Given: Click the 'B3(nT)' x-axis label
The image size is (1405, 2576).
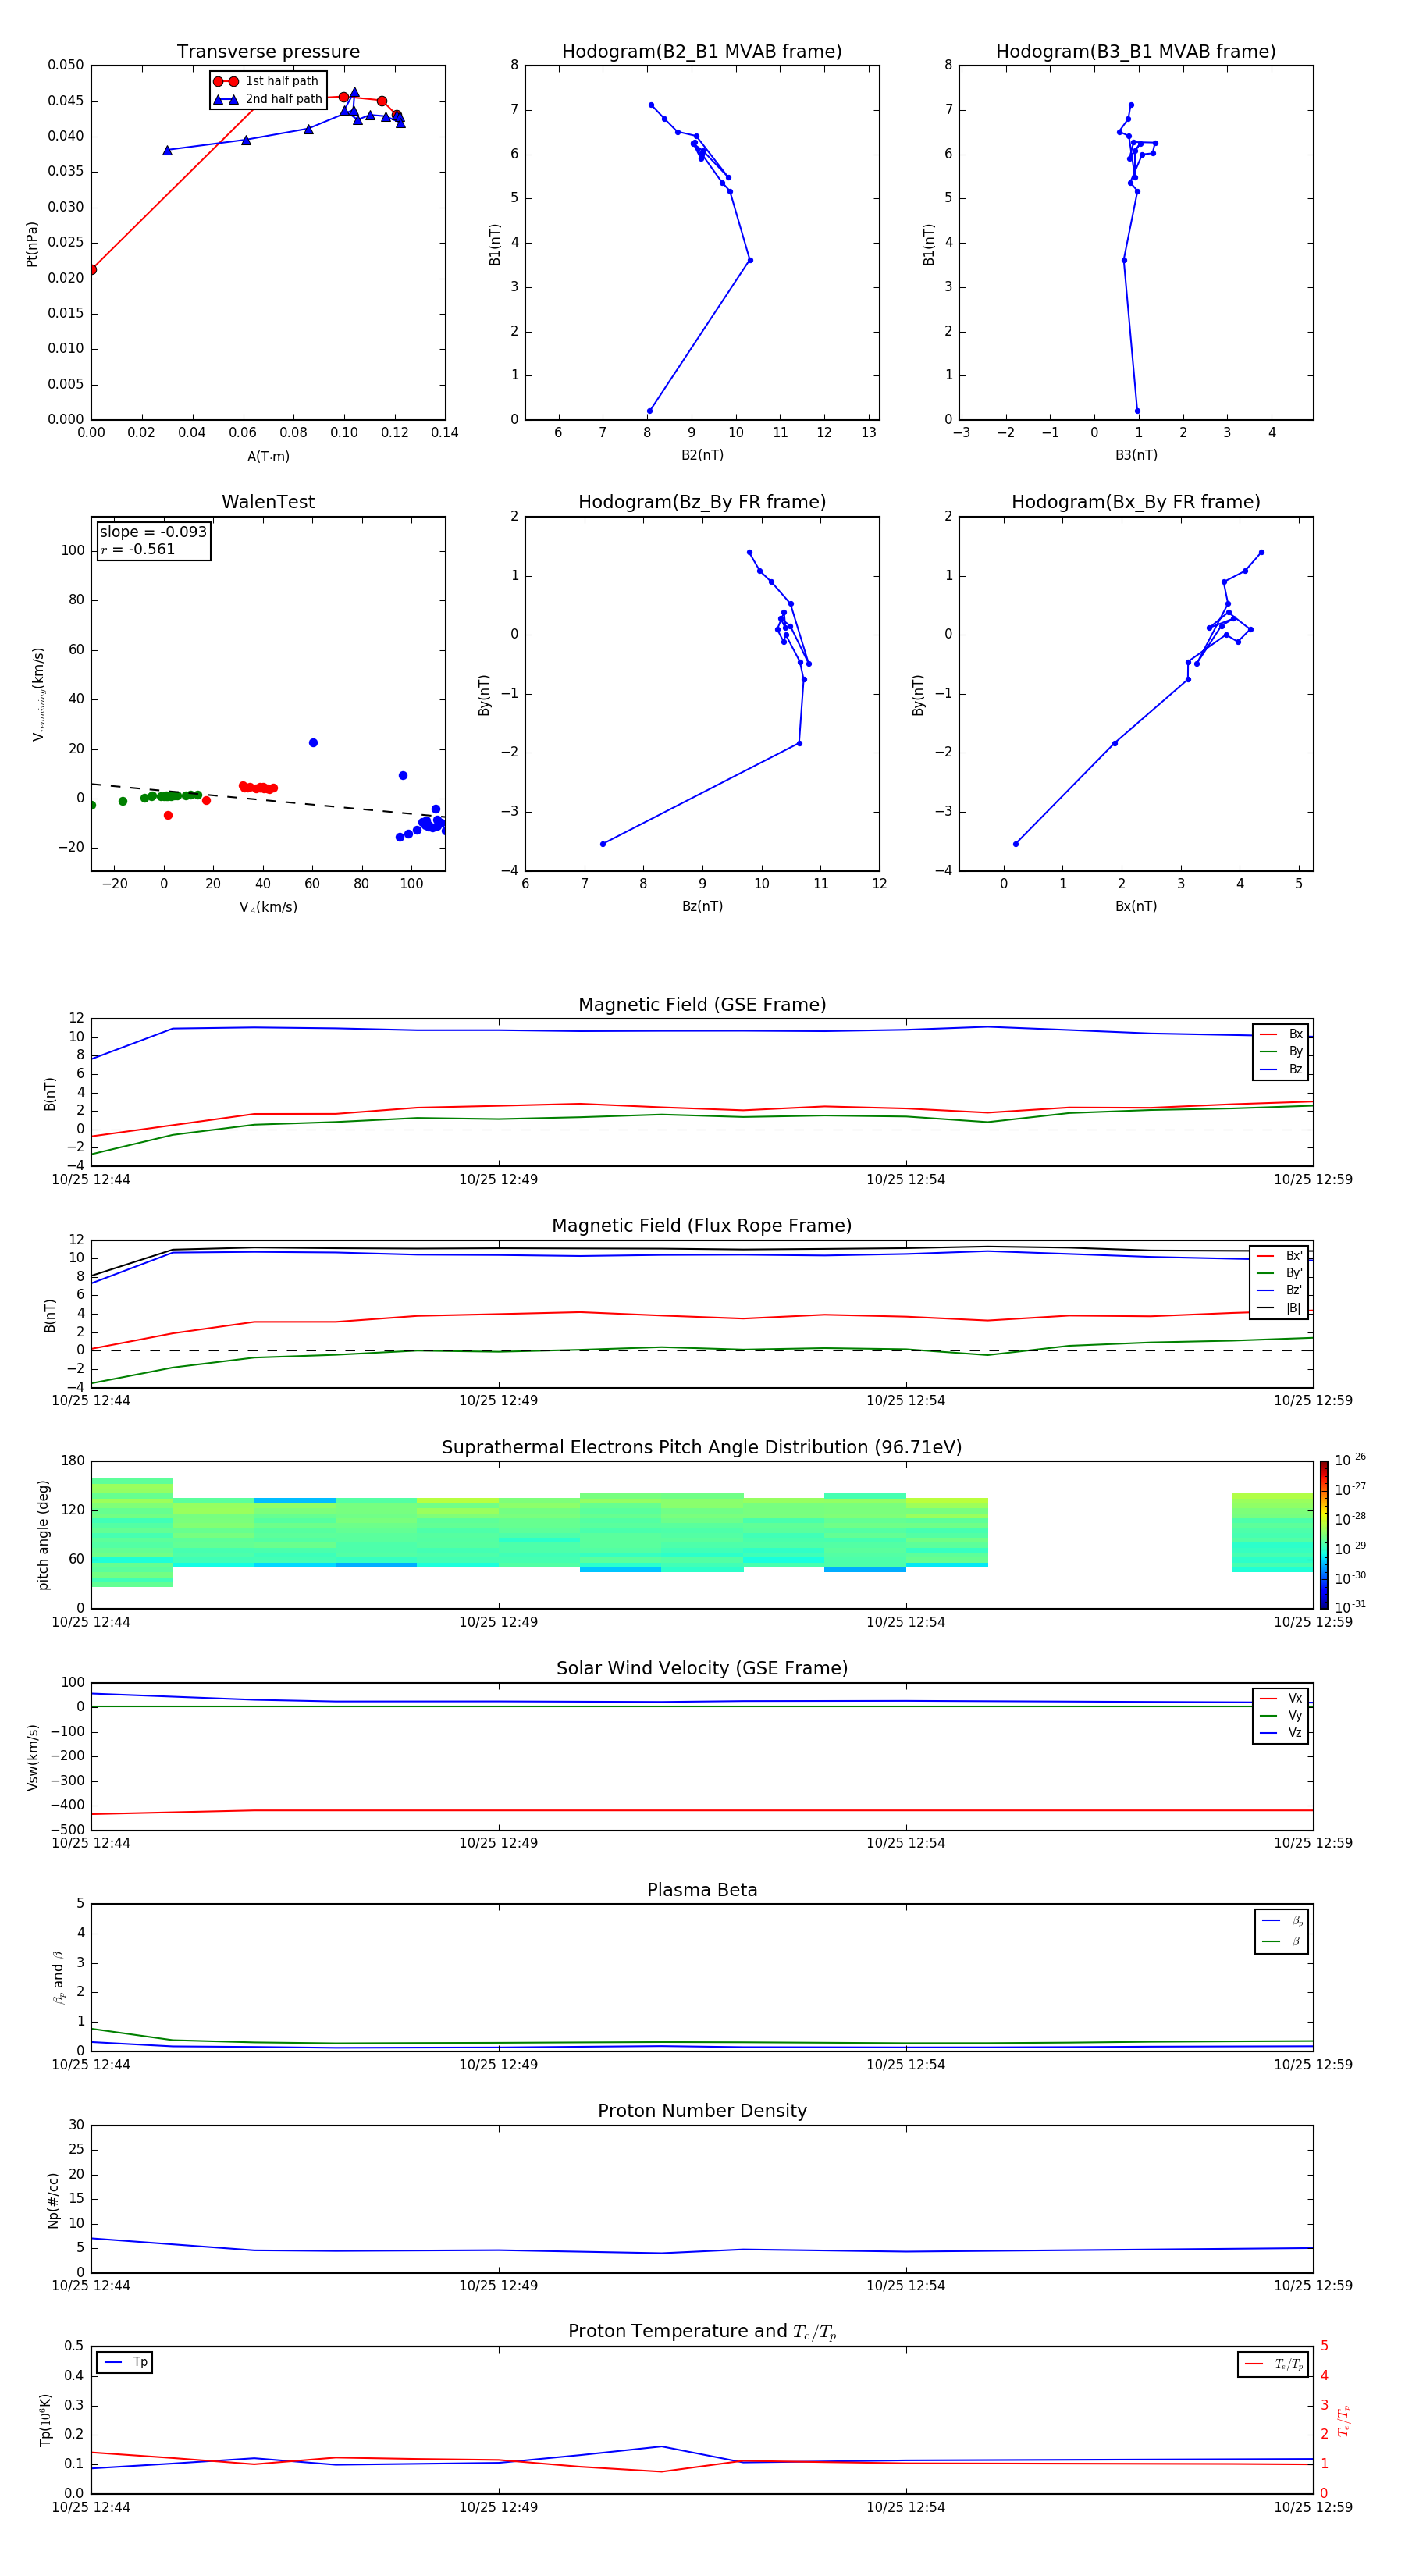Looking at the screenshot, I should (1136, 455).
